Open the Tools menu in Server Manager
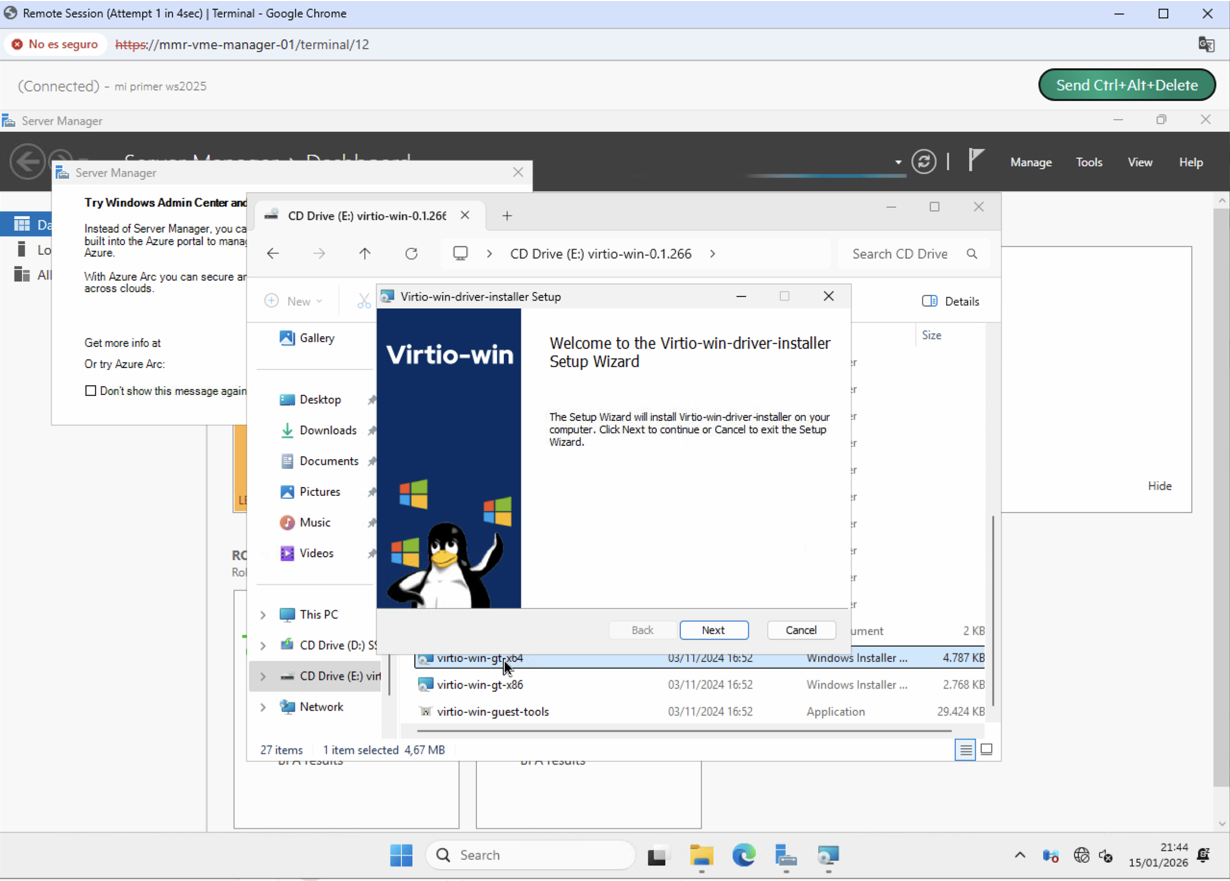 1089,161
